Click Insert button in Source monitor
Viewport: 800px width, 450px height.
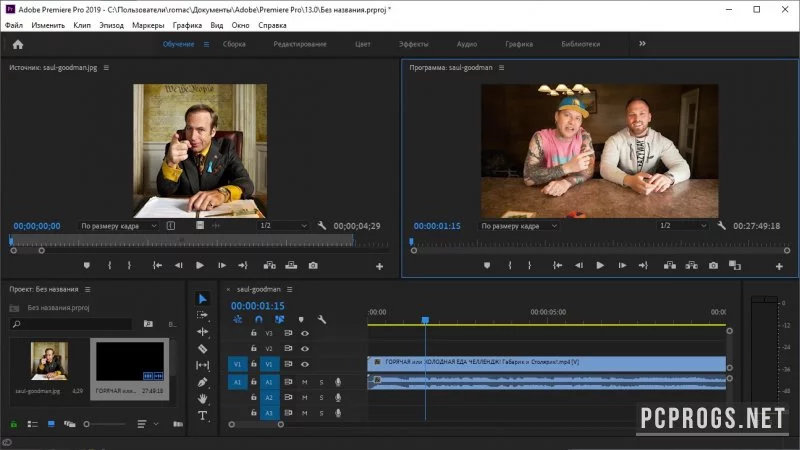269,265
